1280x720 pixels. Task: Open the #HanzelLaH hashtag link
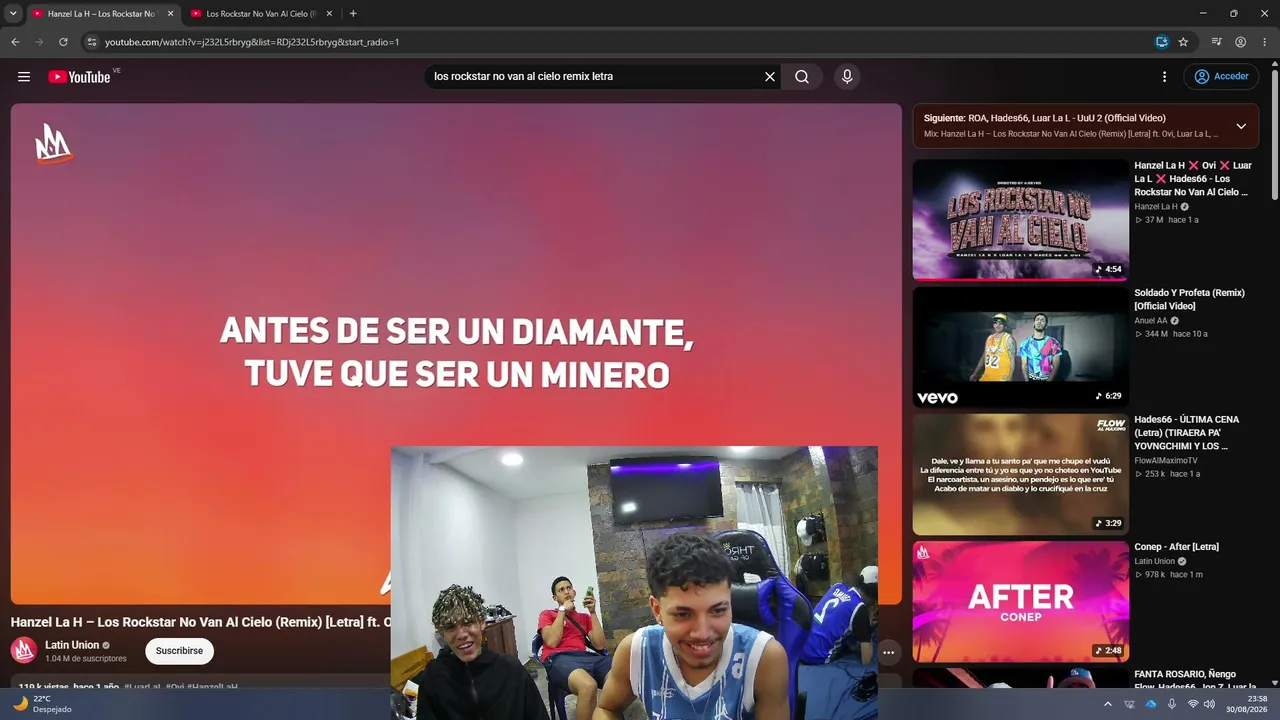(214, 688)
